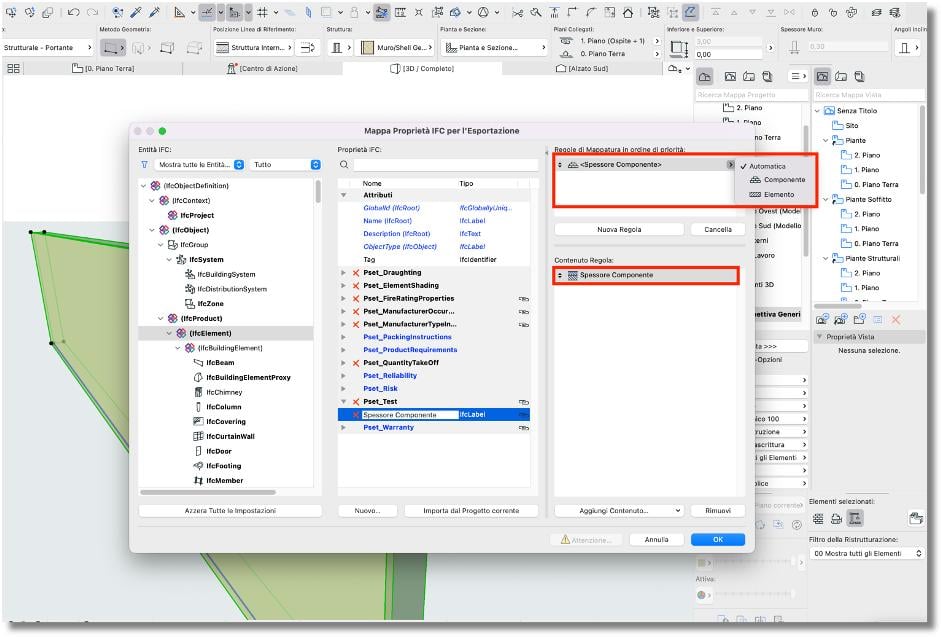943x637 pixels.
Task: Choose the checked Automatica option in popup
Action: coord(767,166)
